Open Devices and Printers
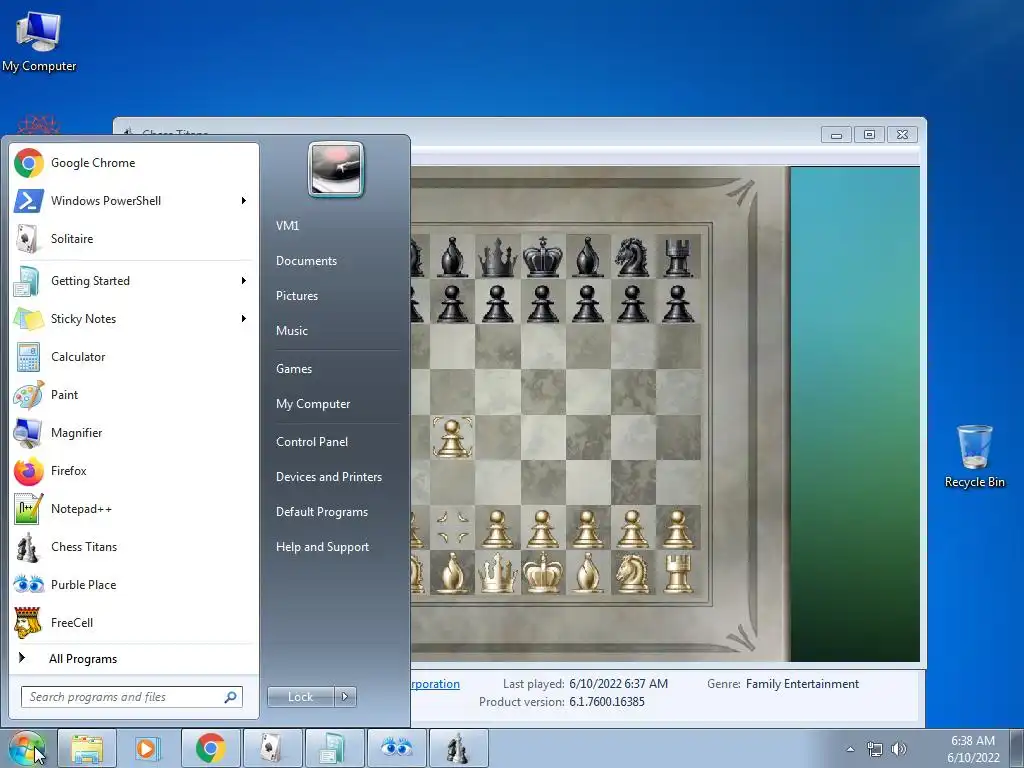Viewport: 1024px width, 768px height. click(328, 477)
